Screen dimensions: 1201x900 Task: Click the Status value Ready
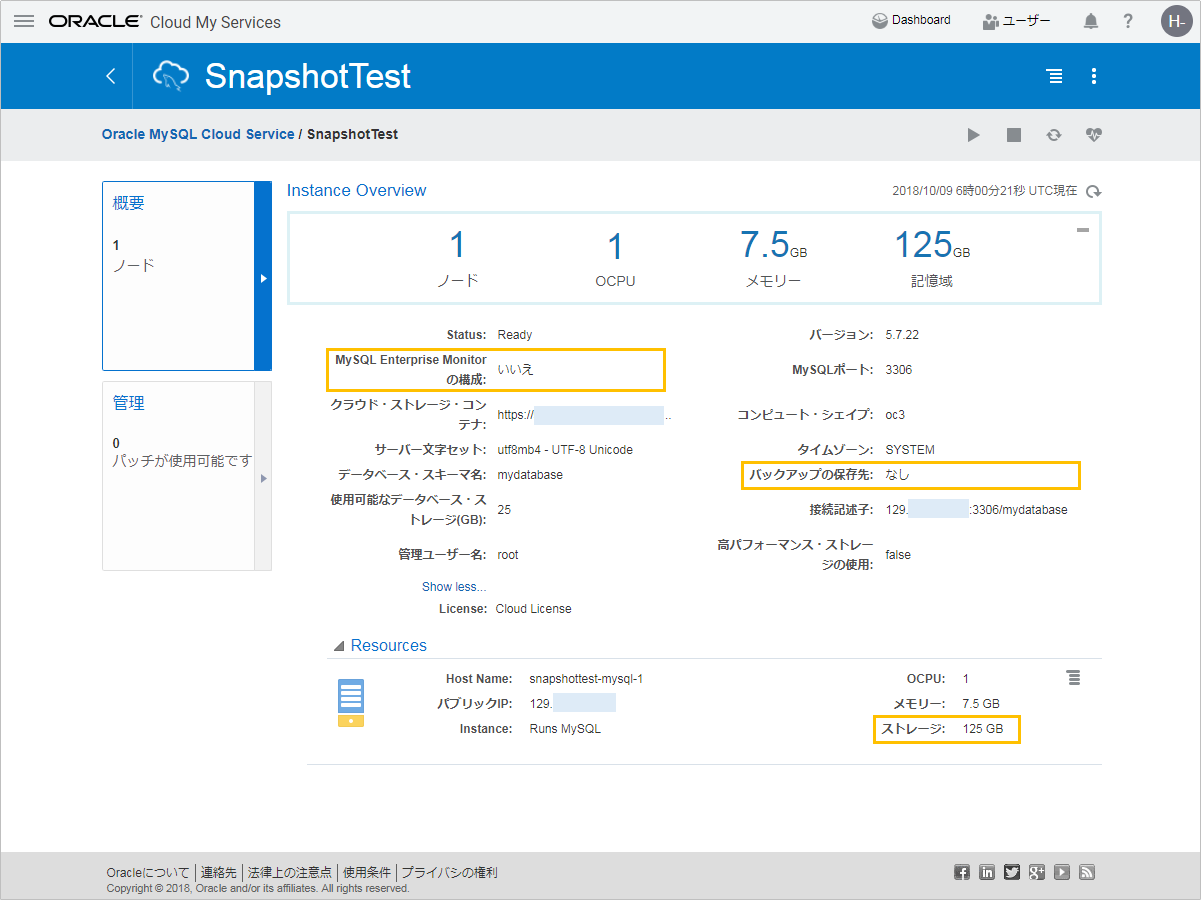click(x=515, y=335)
